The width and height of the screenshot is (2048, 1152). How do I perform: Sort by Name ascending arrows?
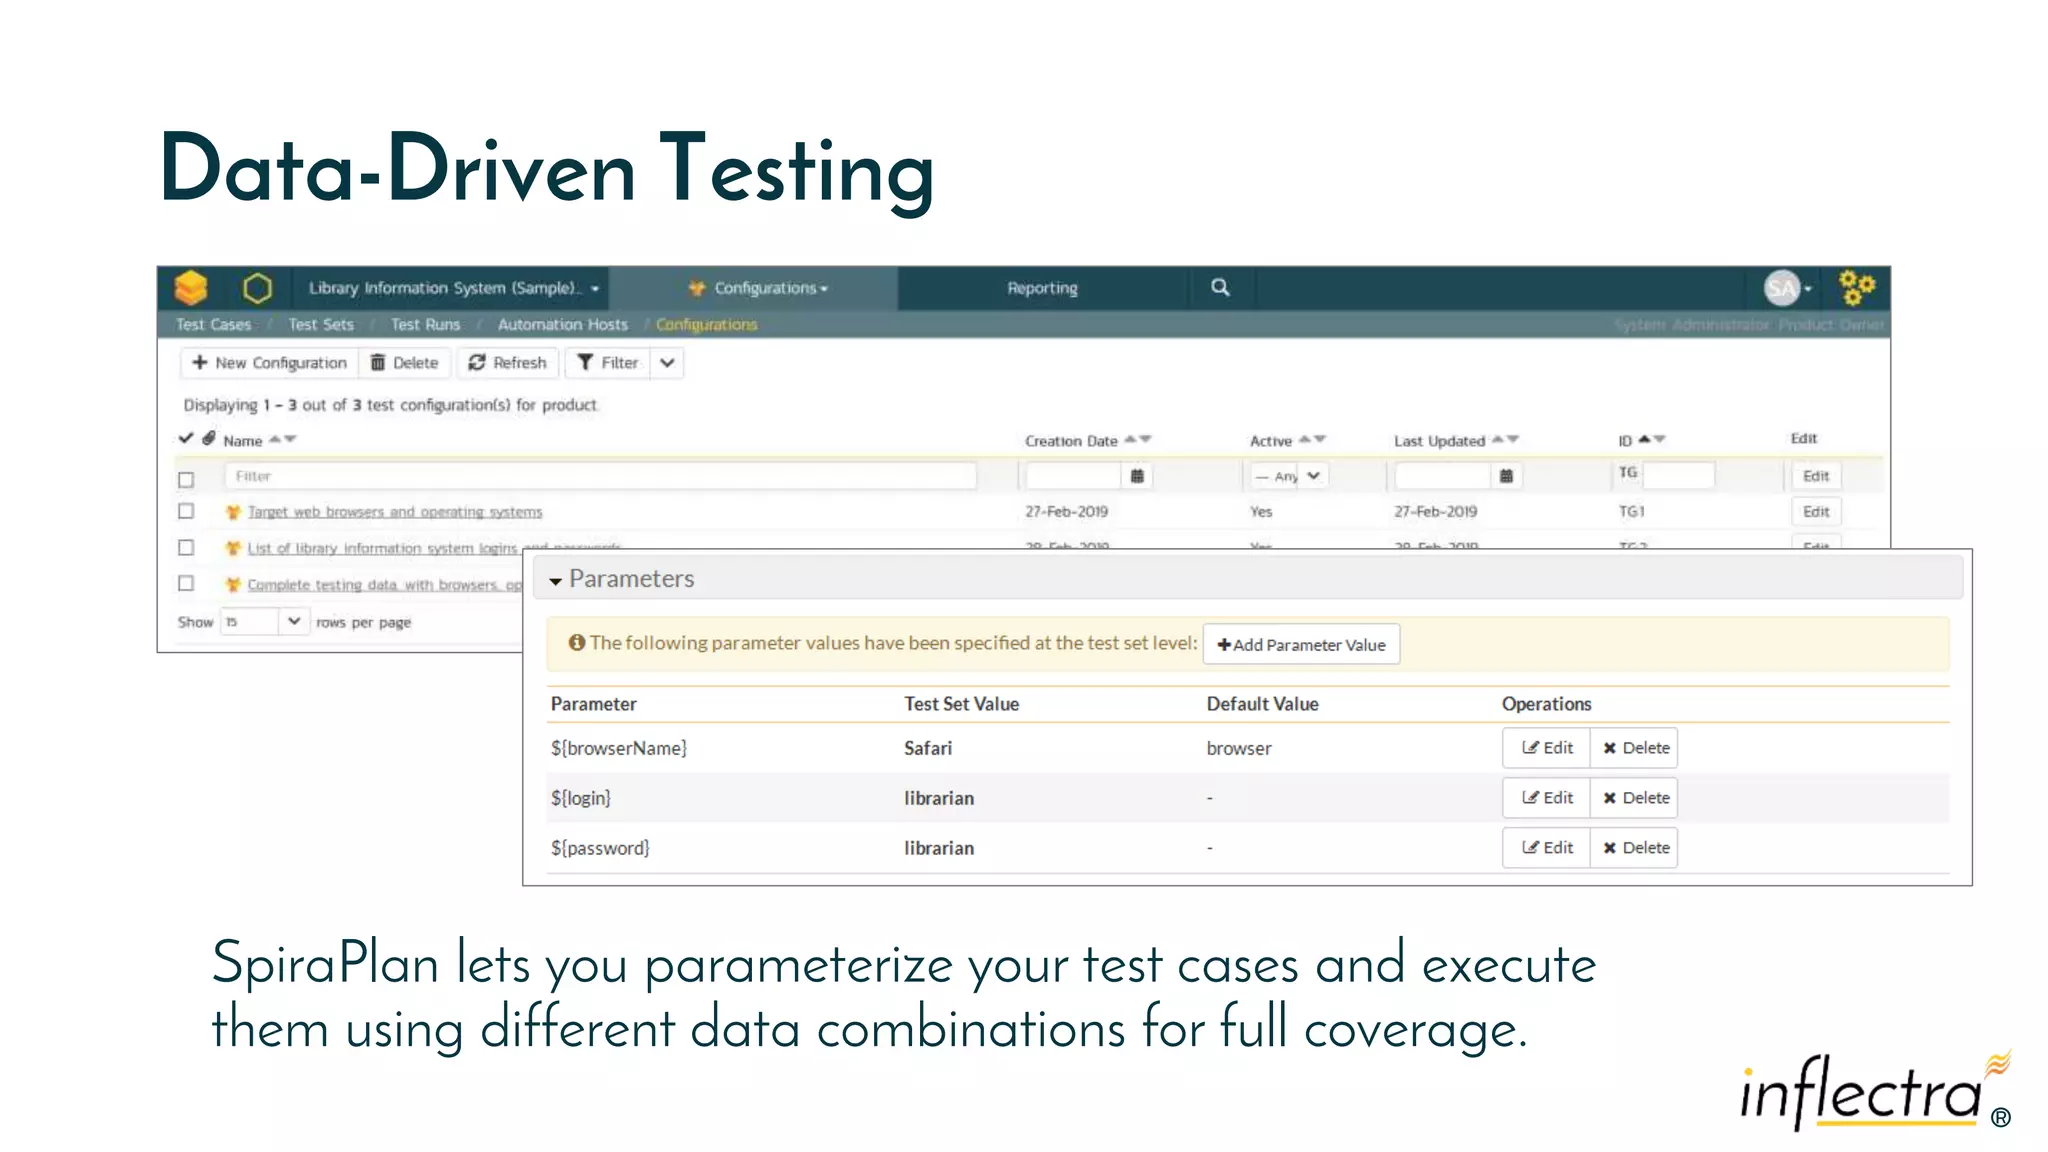click(282, 439)
